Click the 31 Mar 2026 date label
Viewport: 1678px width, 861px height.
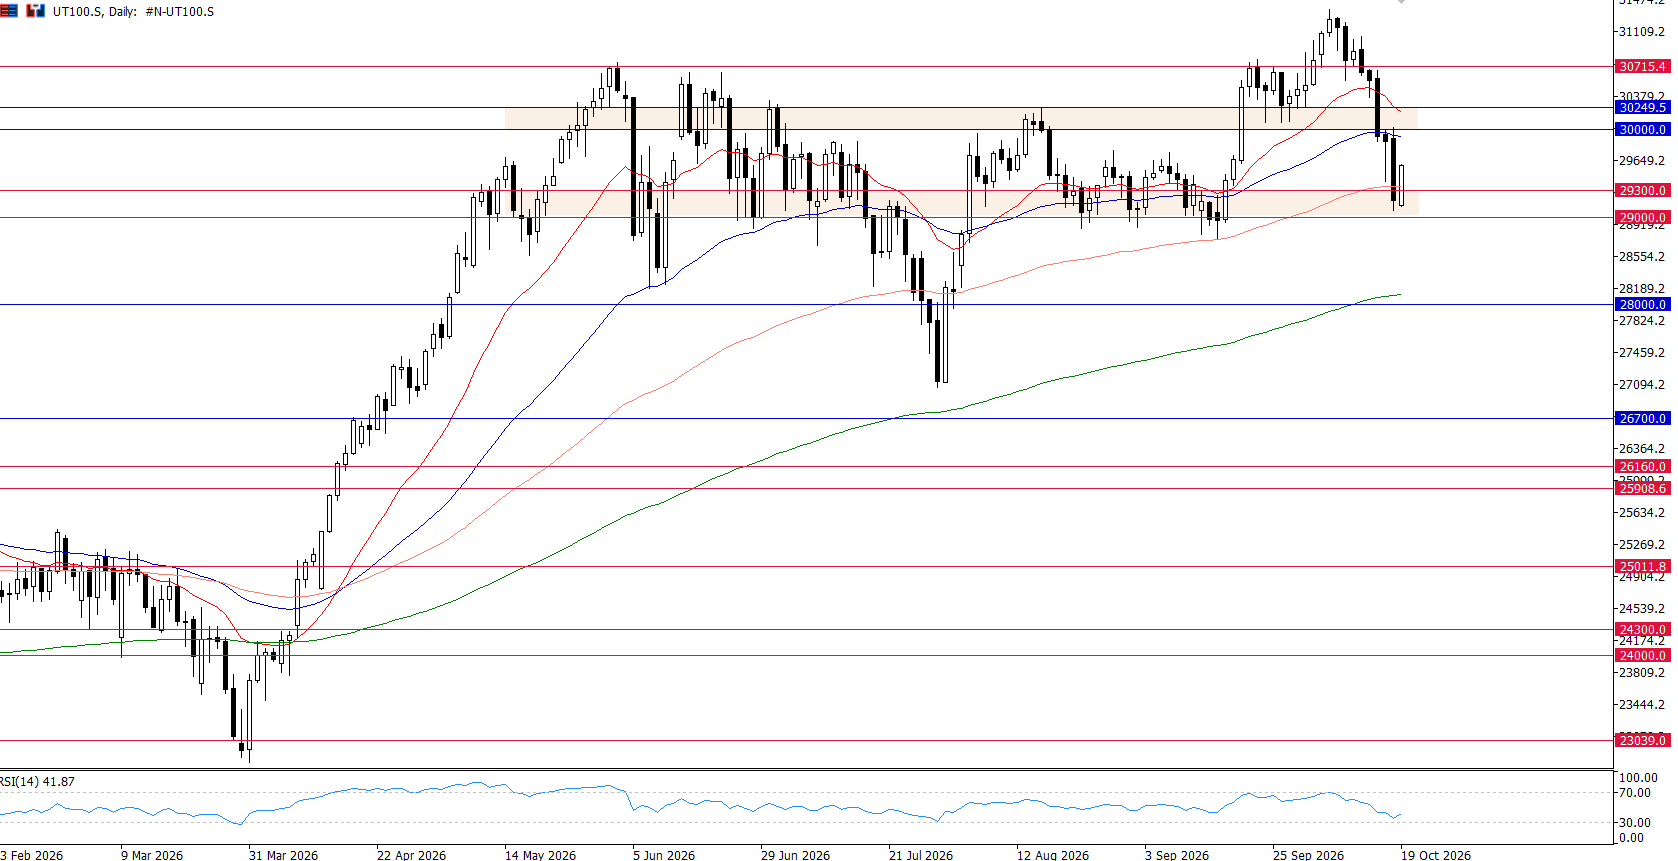(x=283, y=855)
